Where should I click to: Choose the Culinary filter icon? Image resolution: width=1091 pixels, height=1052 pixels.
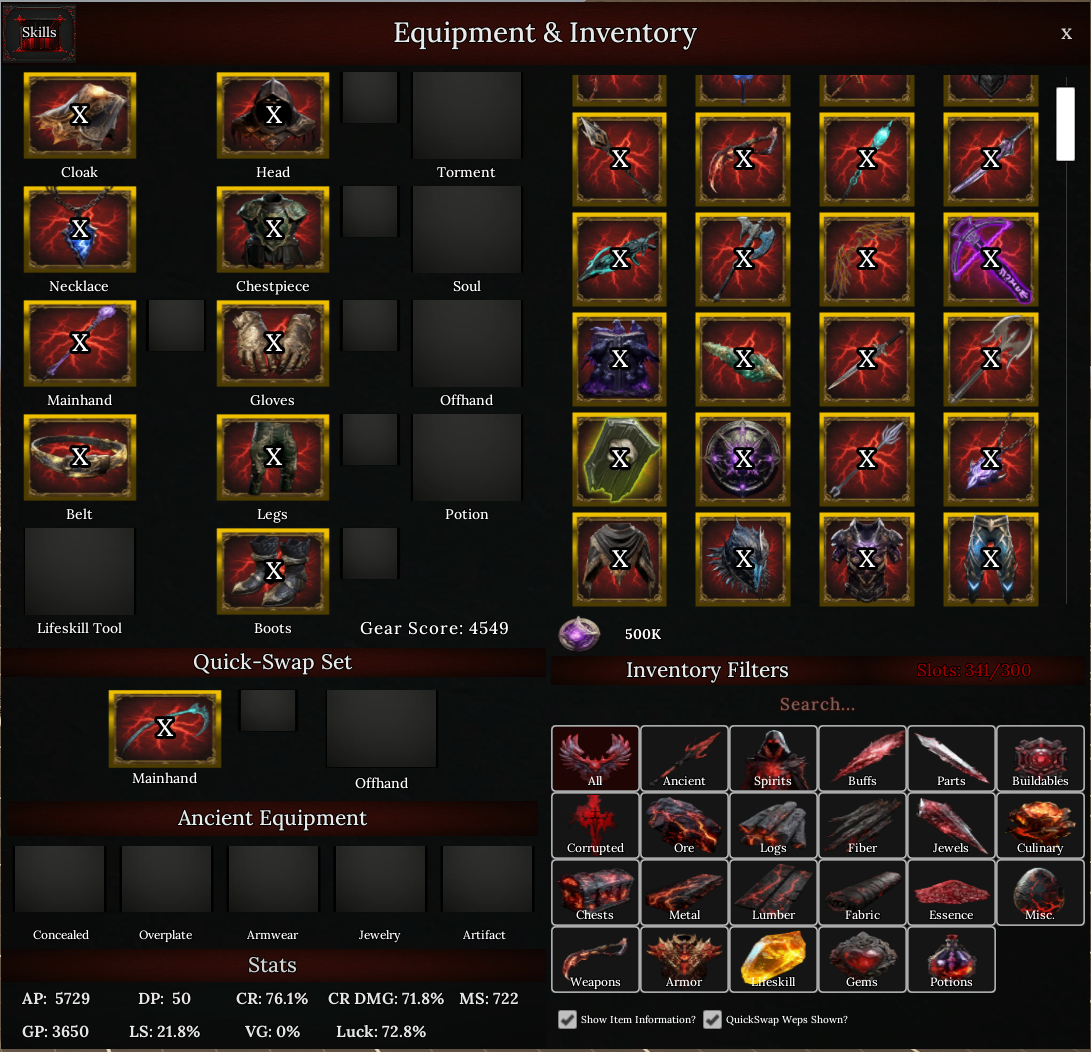pyautogui.click(x=1040, y=825)
